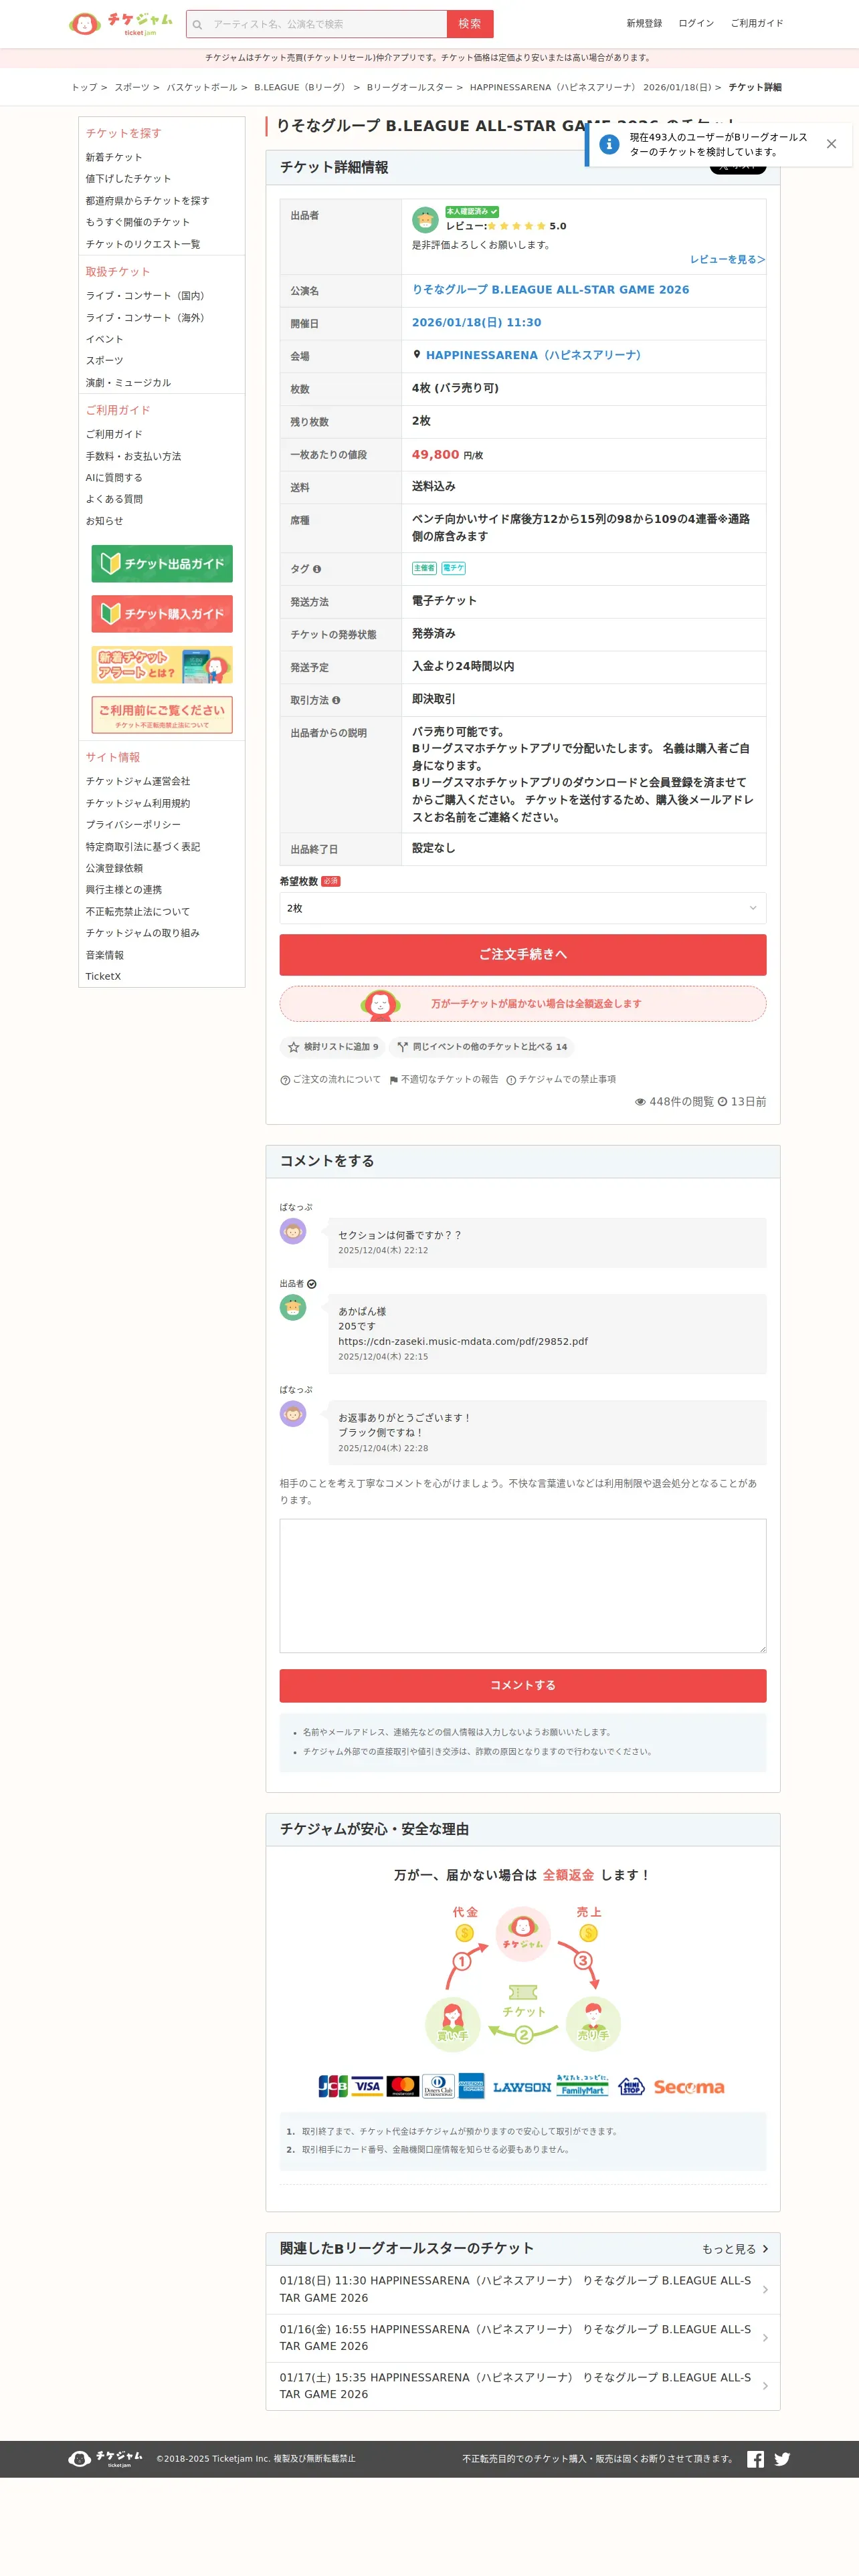Image resolution: width=859 pixels, height=2576 pixels.
Task: Click the Twitter icon in the footer
Action: (782, 2459)
